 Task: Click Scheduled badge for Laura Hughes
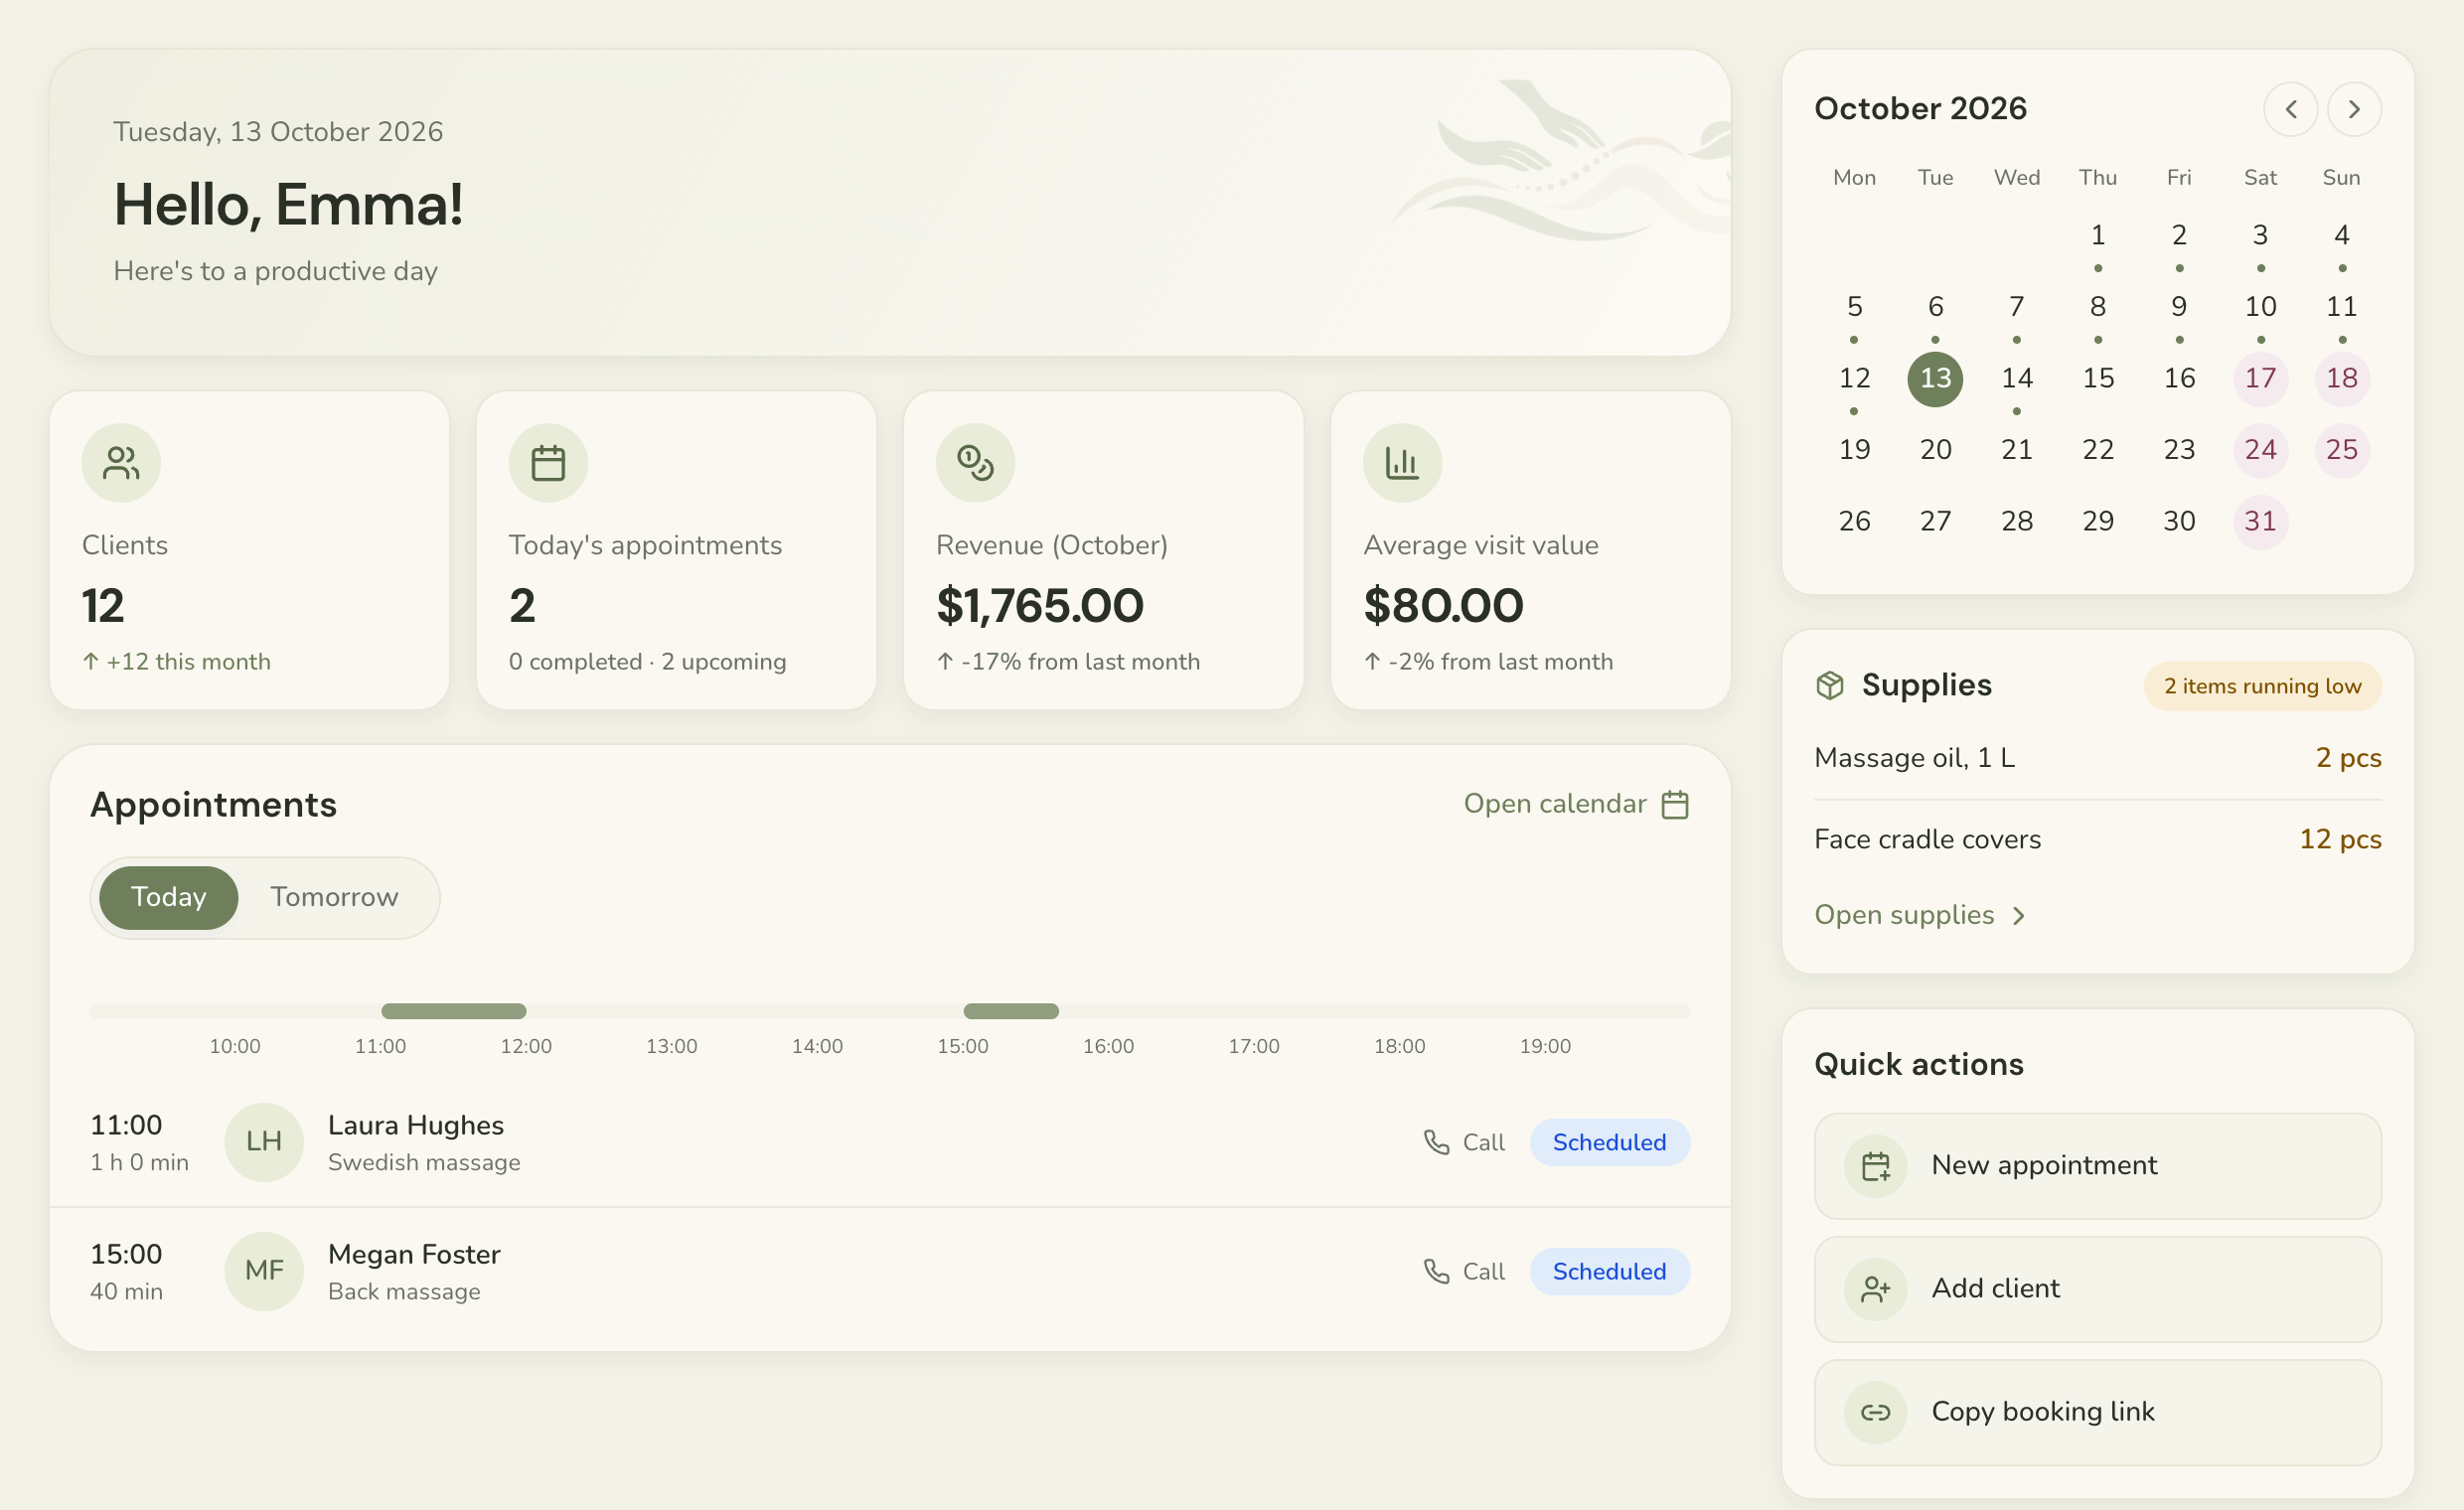pyautogui.click(x=1609, y=1142)
